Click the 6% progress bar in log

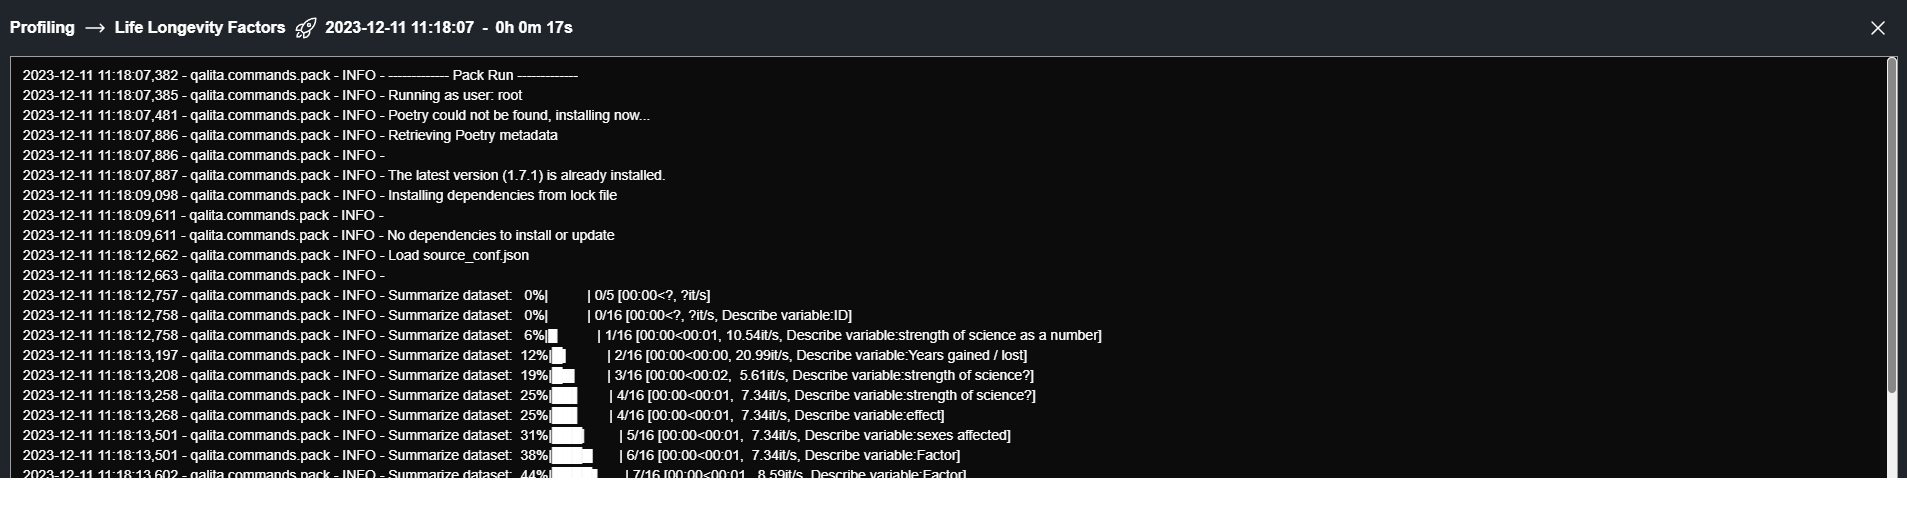[x=572, y=336]
